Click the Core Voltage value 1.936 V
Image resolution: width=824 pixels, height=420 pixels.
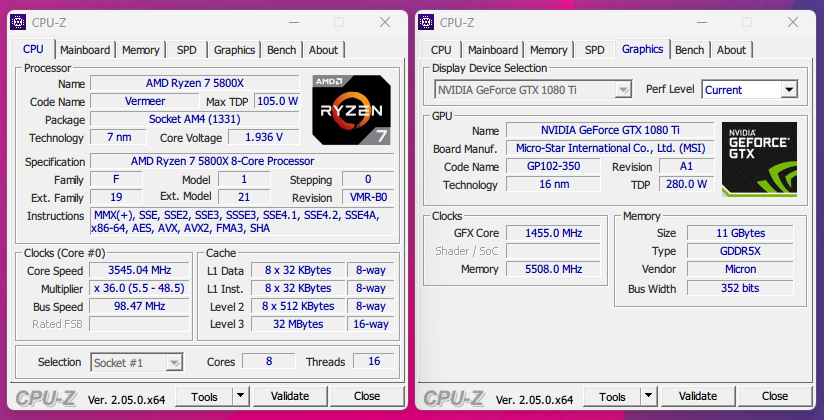tap(264, 137)
